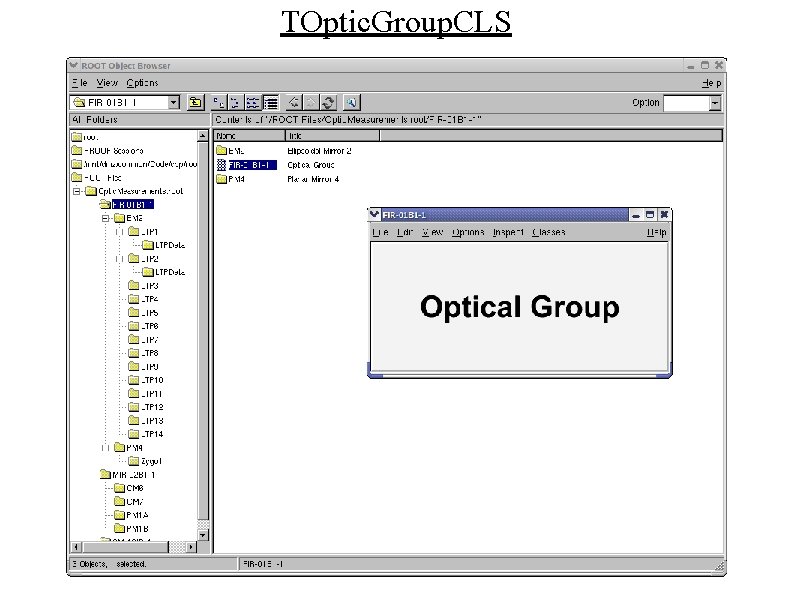Select the CM7 tree item
794x595 pixels.
135,501
